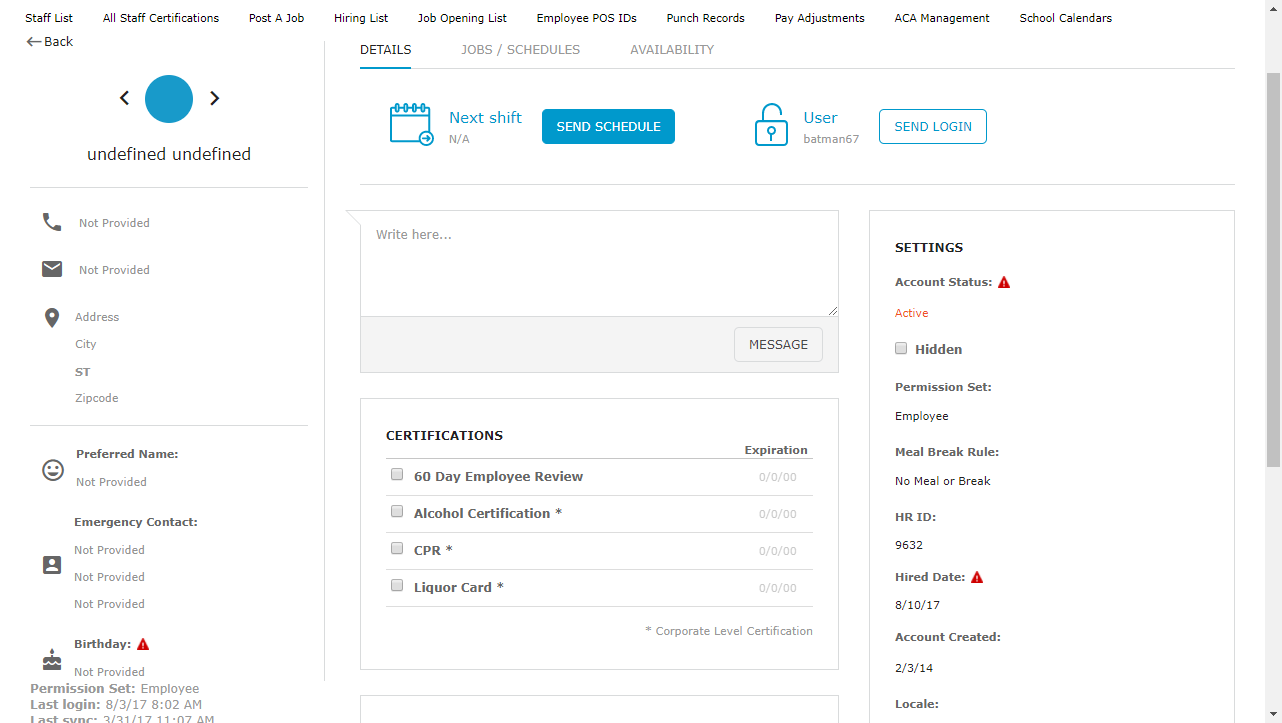This screenshot has height=723, width=1282.
Task: Open Post A Job menu item
Action: coord(276,18)
